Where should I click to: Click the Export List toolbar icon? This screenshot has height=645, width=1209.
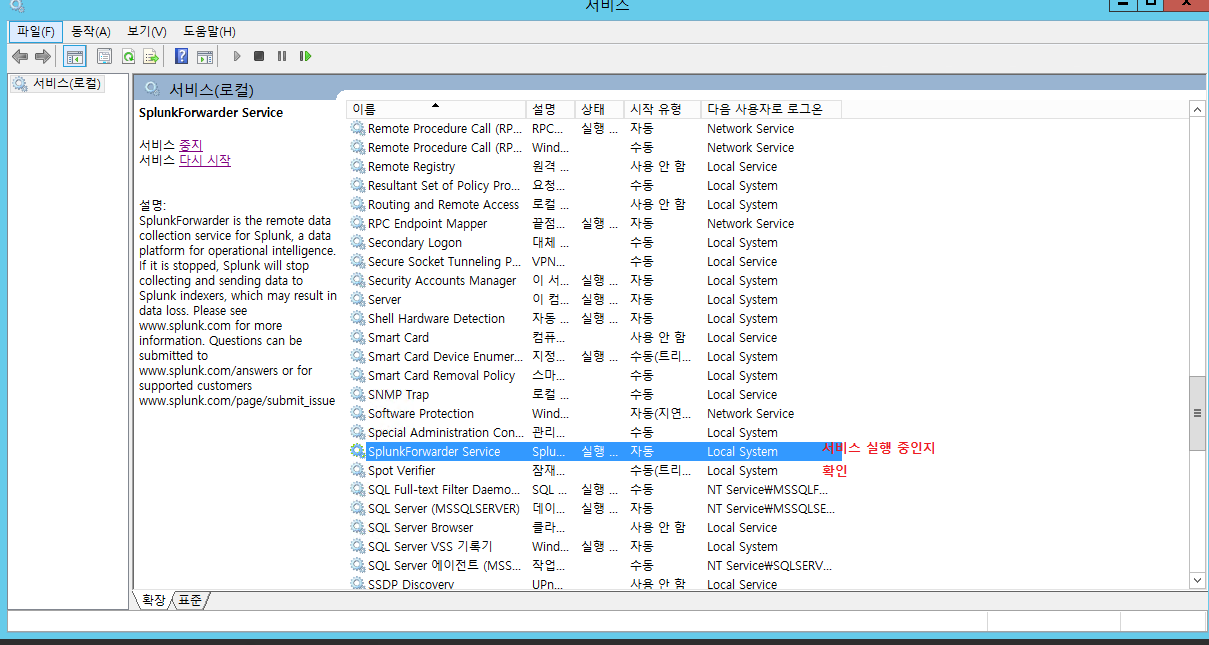click(x=151, y=56)
